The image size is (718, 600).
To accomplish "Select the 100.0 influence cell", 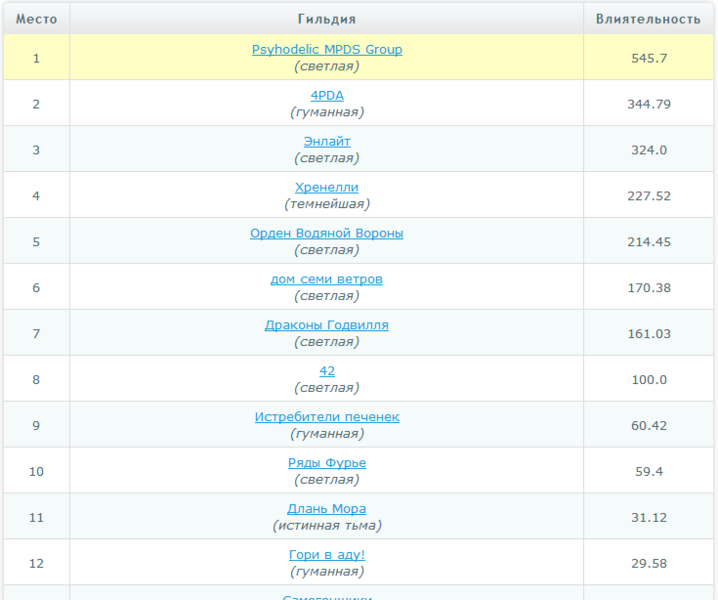I will [648, 380].
